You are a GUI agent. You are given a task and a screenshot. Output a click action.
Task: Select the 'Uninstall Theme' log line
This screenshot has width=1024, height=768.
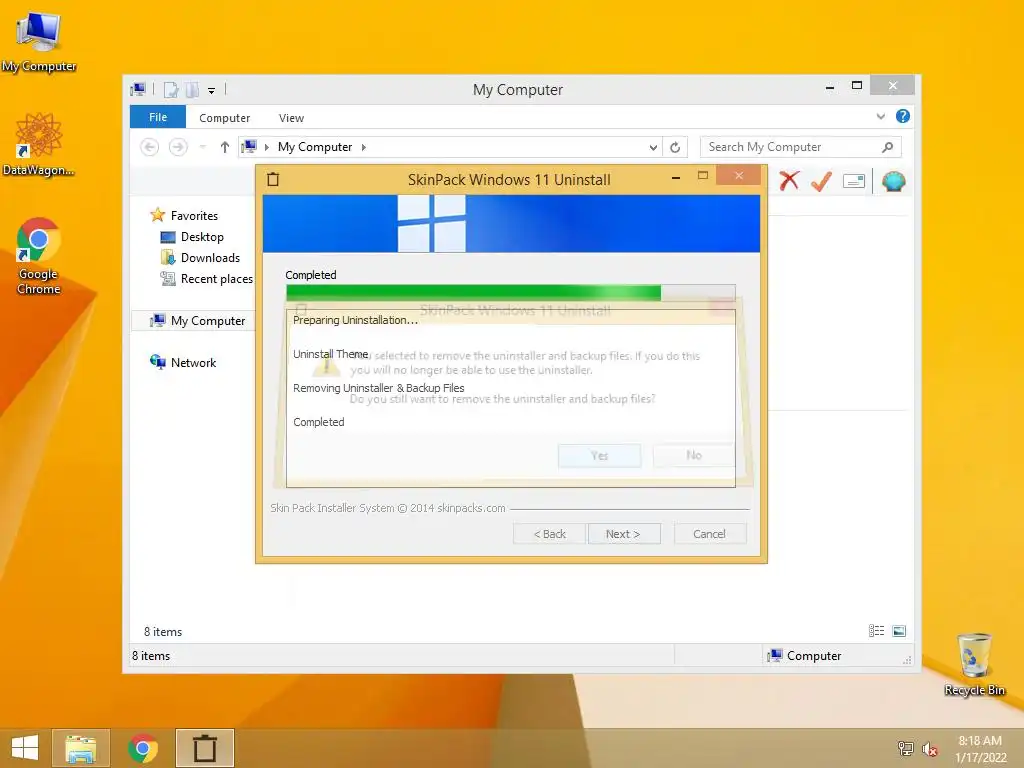(330, 354)
